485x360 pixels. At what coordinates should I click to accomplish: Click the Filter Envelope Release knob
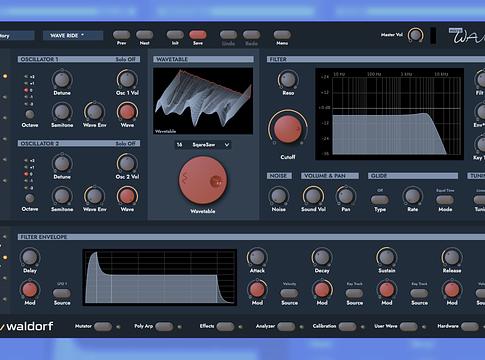click(452, 257)
